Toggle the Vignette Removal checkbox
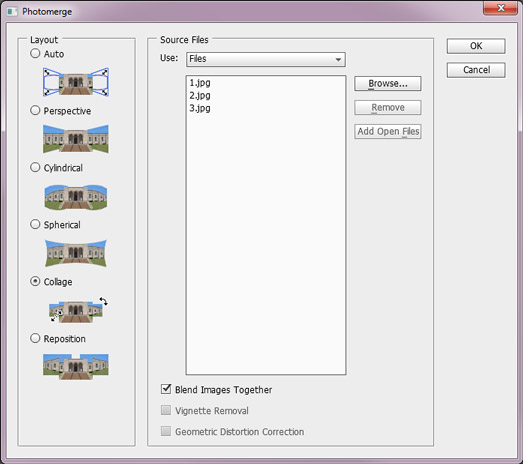523x464 pixels. (166, 410)
